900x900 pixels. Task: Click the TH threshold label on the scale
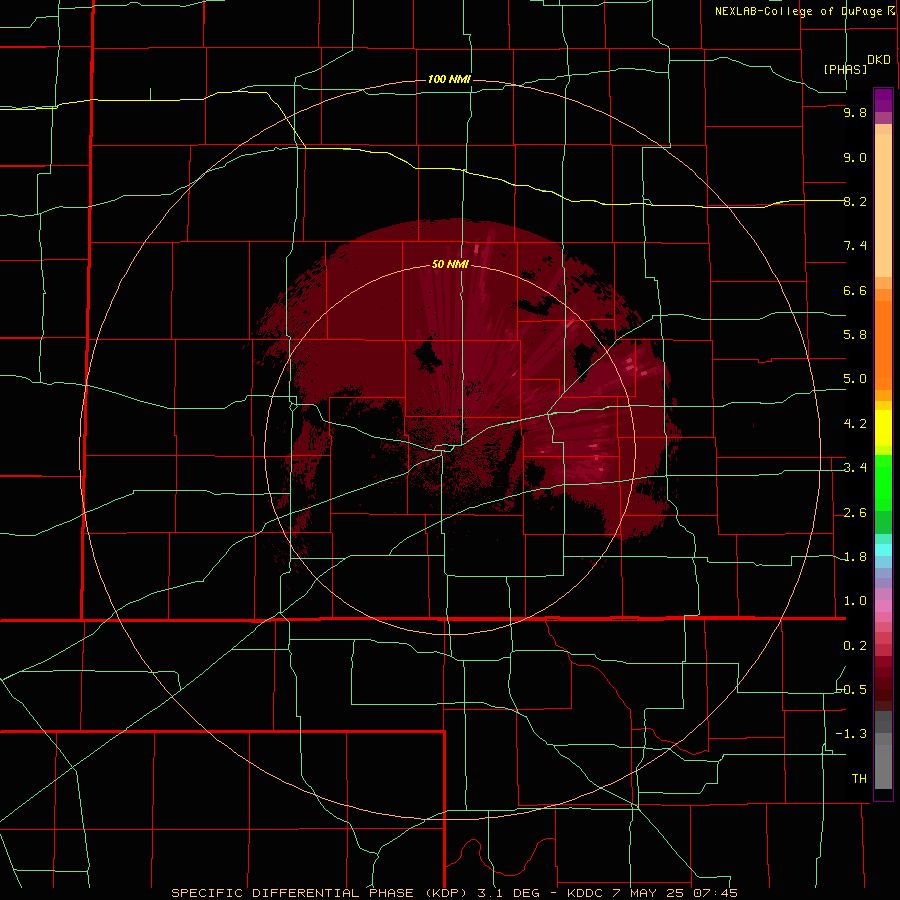(859, 778)
